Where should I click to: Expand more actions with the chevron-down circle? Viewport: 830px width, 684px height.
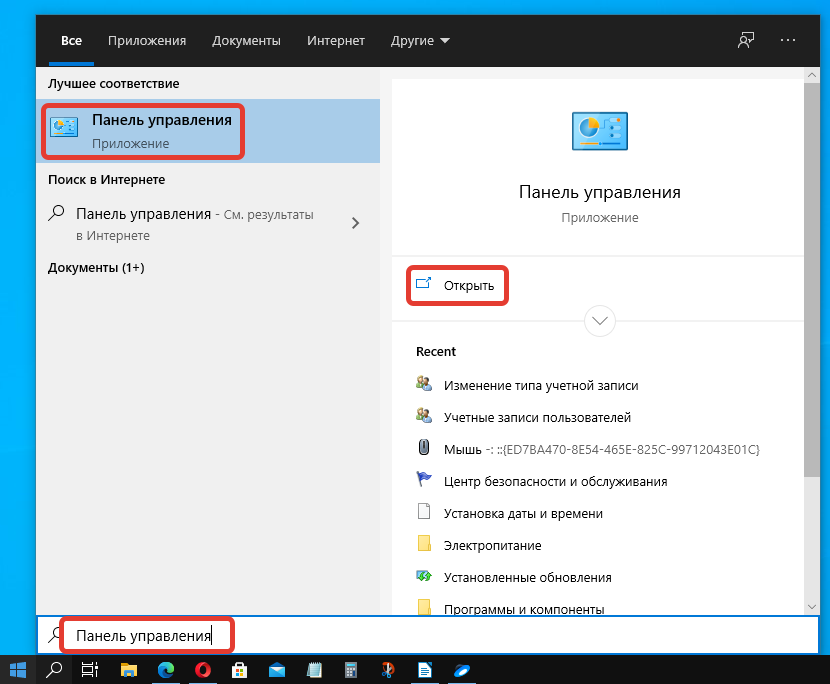(x=600, y=321)
